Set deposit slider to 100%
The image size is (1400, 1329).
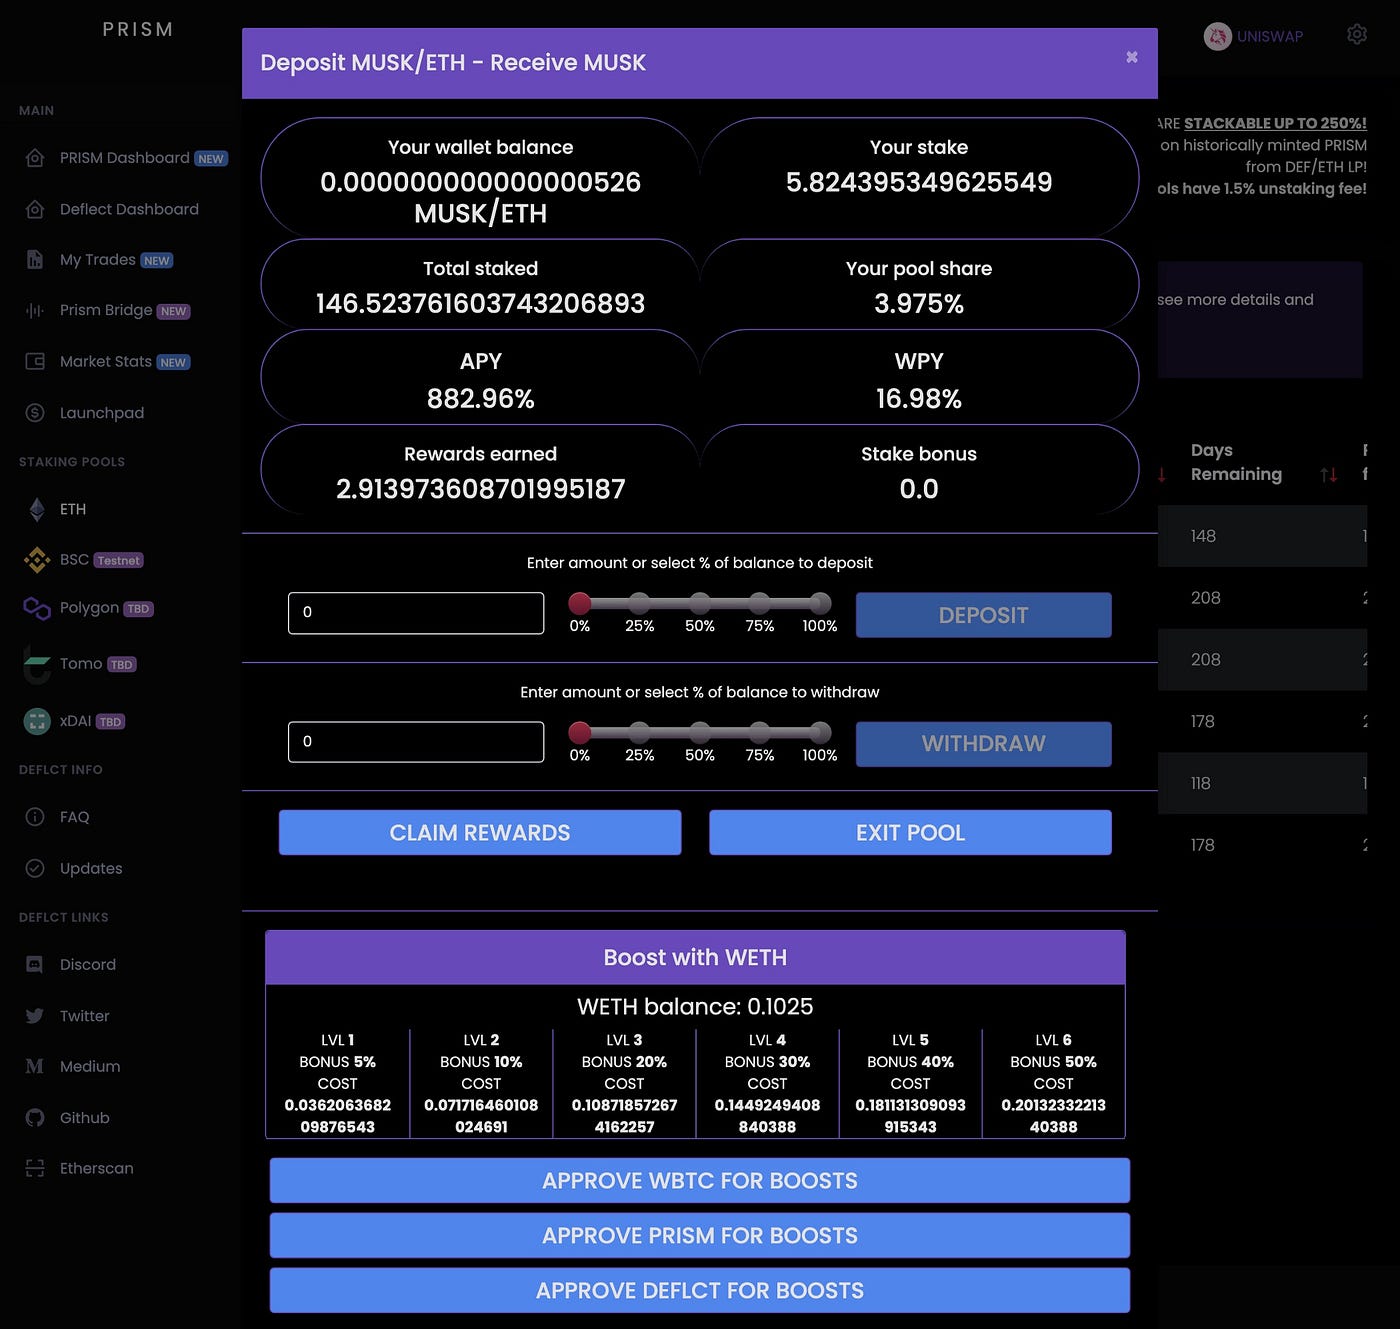(820, 603)
